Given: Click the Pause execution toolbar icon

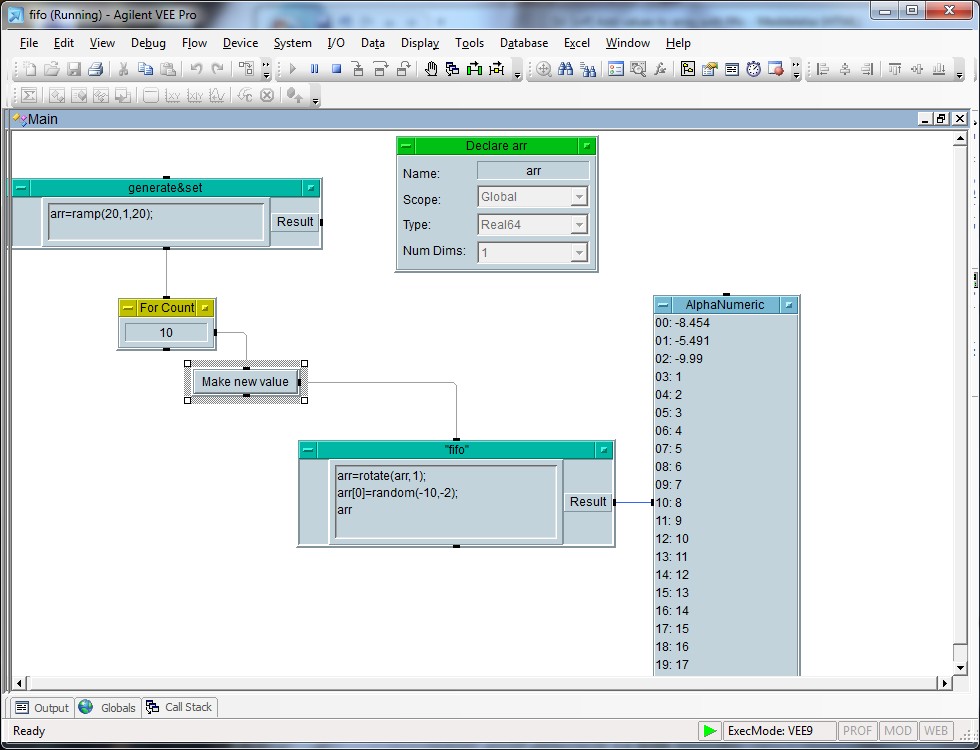Looking at the screenshot, I should click(x=315, y=69).
